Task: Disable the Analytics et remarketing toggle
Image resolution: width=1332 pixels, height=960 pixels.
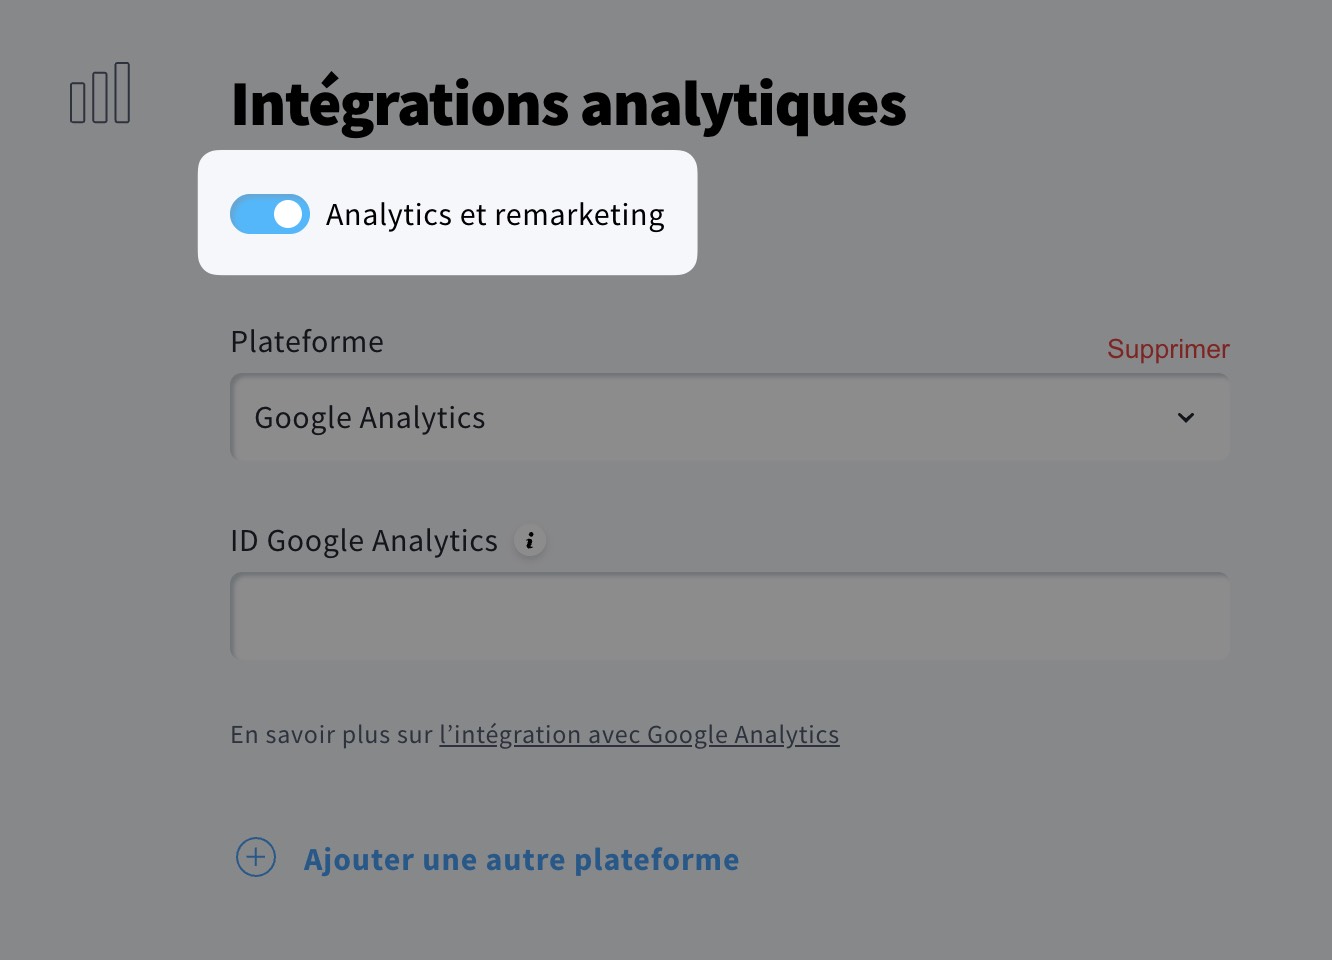Action: (269, 213)
